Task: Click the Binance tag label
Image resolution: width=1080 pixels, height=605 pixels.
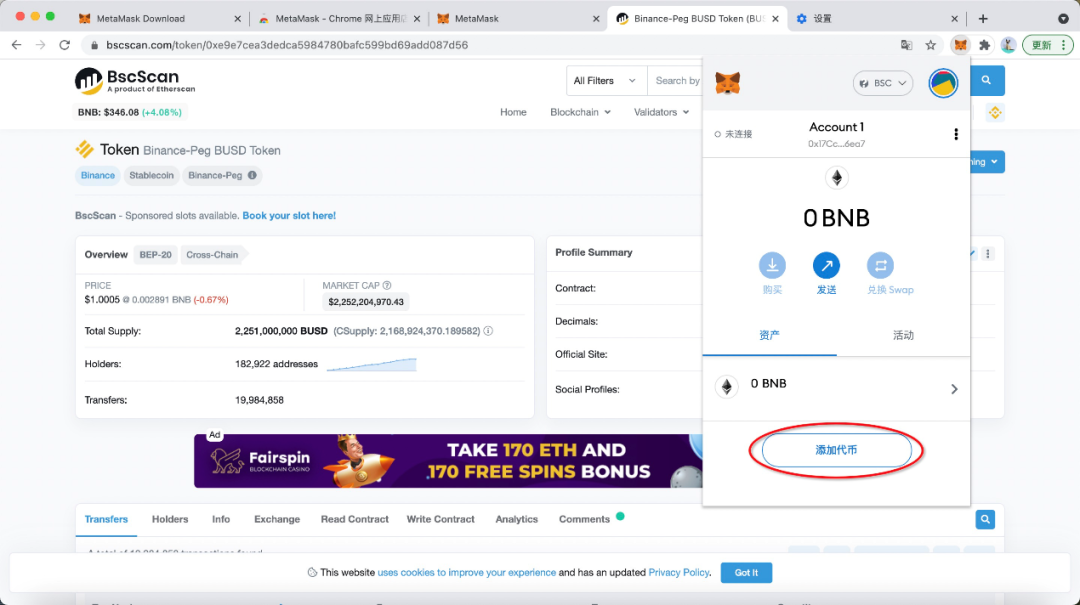Action: pos(98,176)
